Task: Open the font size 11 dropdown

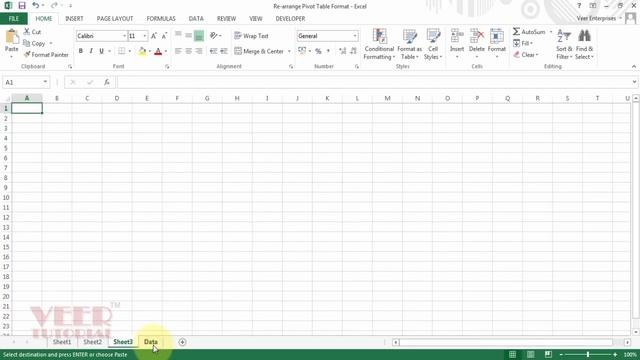Action: (x=144, y=36)
